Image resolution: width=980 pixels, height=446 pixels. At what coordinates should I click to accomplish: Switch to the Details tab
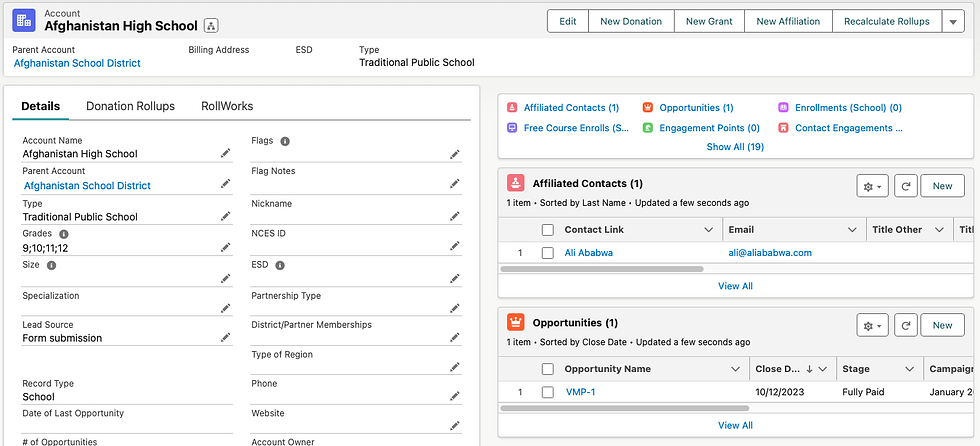(41, 106)
